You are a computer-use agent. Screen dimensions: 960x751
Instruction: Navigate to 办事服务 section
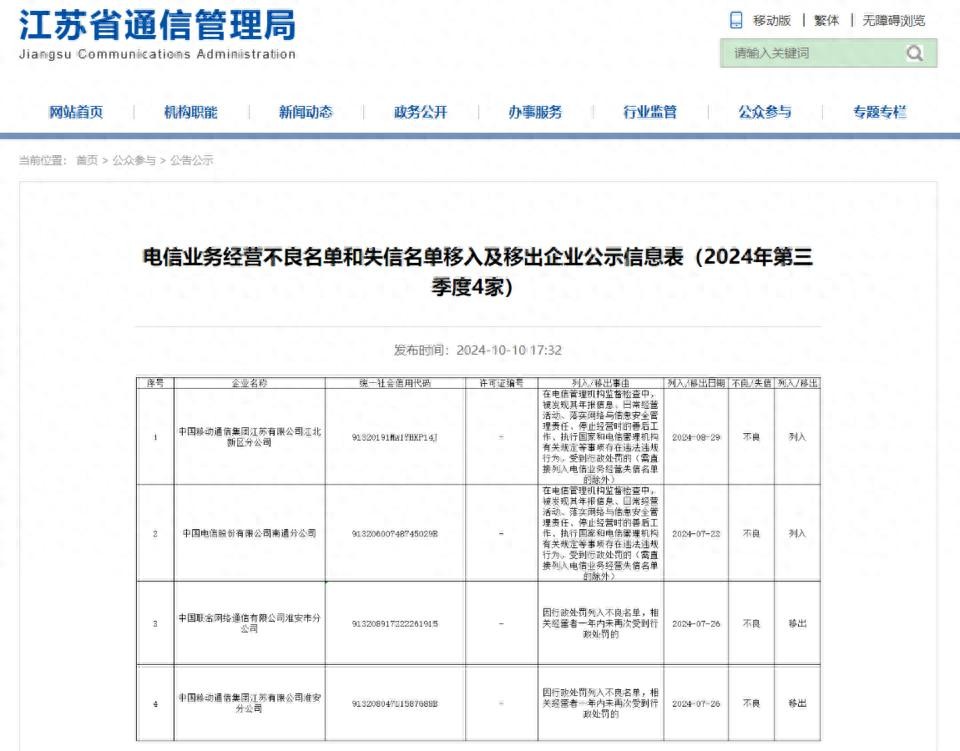(535, 112)
